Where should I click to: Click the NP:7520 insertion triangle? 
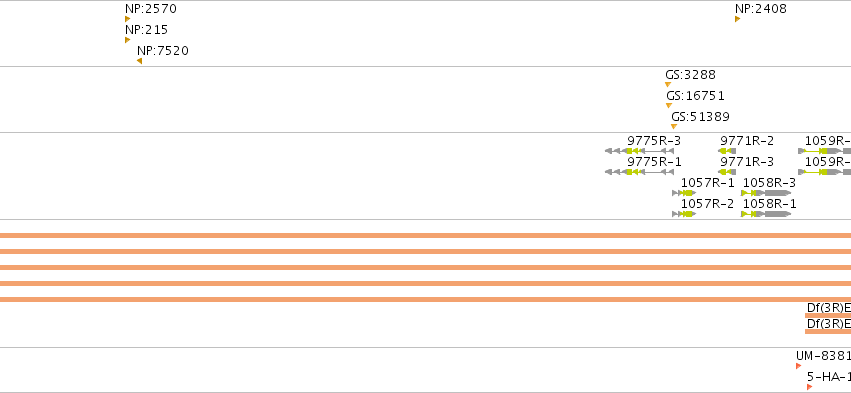click(139, 61)
